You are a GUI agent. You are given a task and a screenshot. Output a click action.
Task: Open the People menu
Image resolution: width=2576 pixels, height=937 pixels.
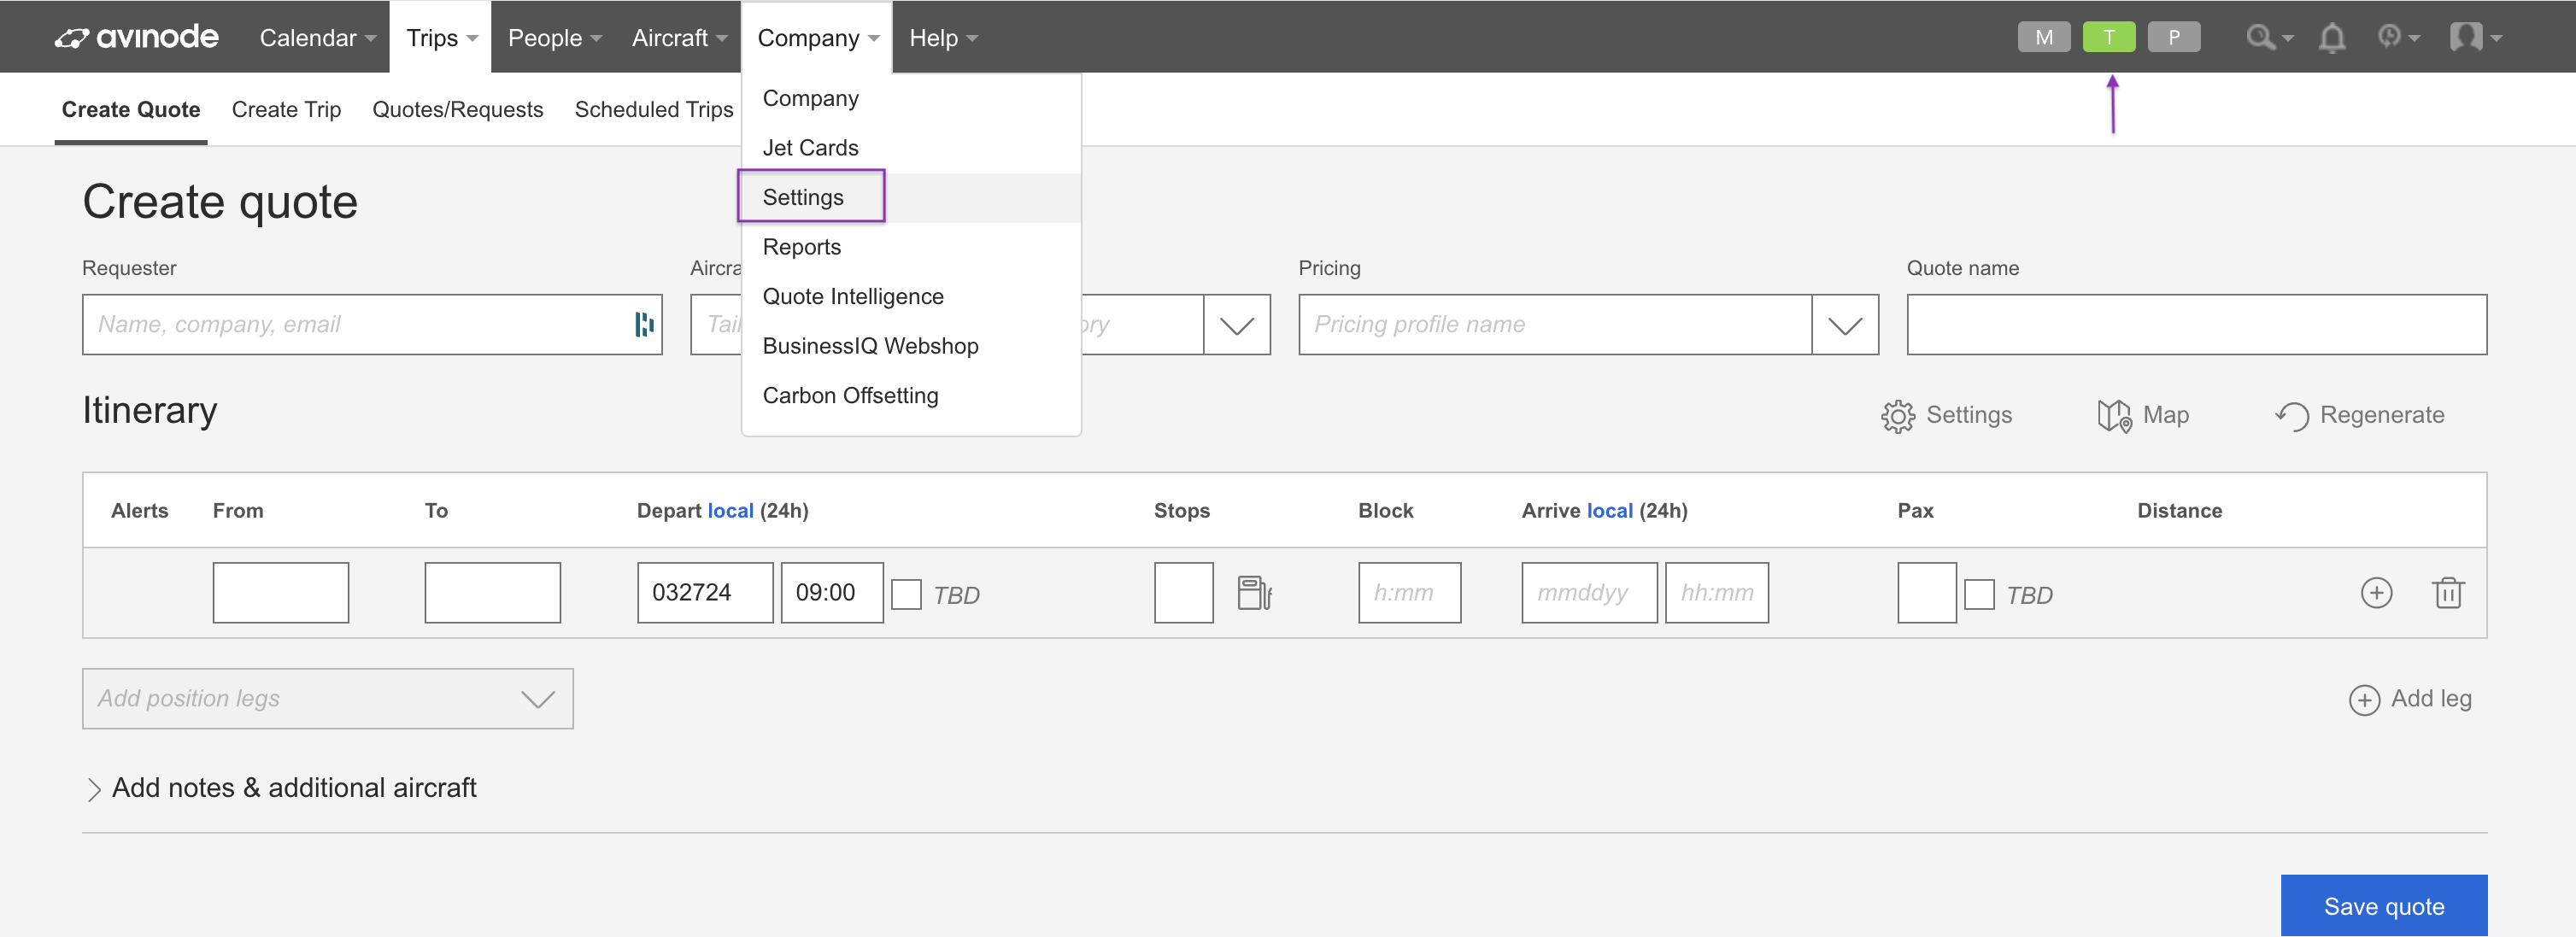pos(554,37)
